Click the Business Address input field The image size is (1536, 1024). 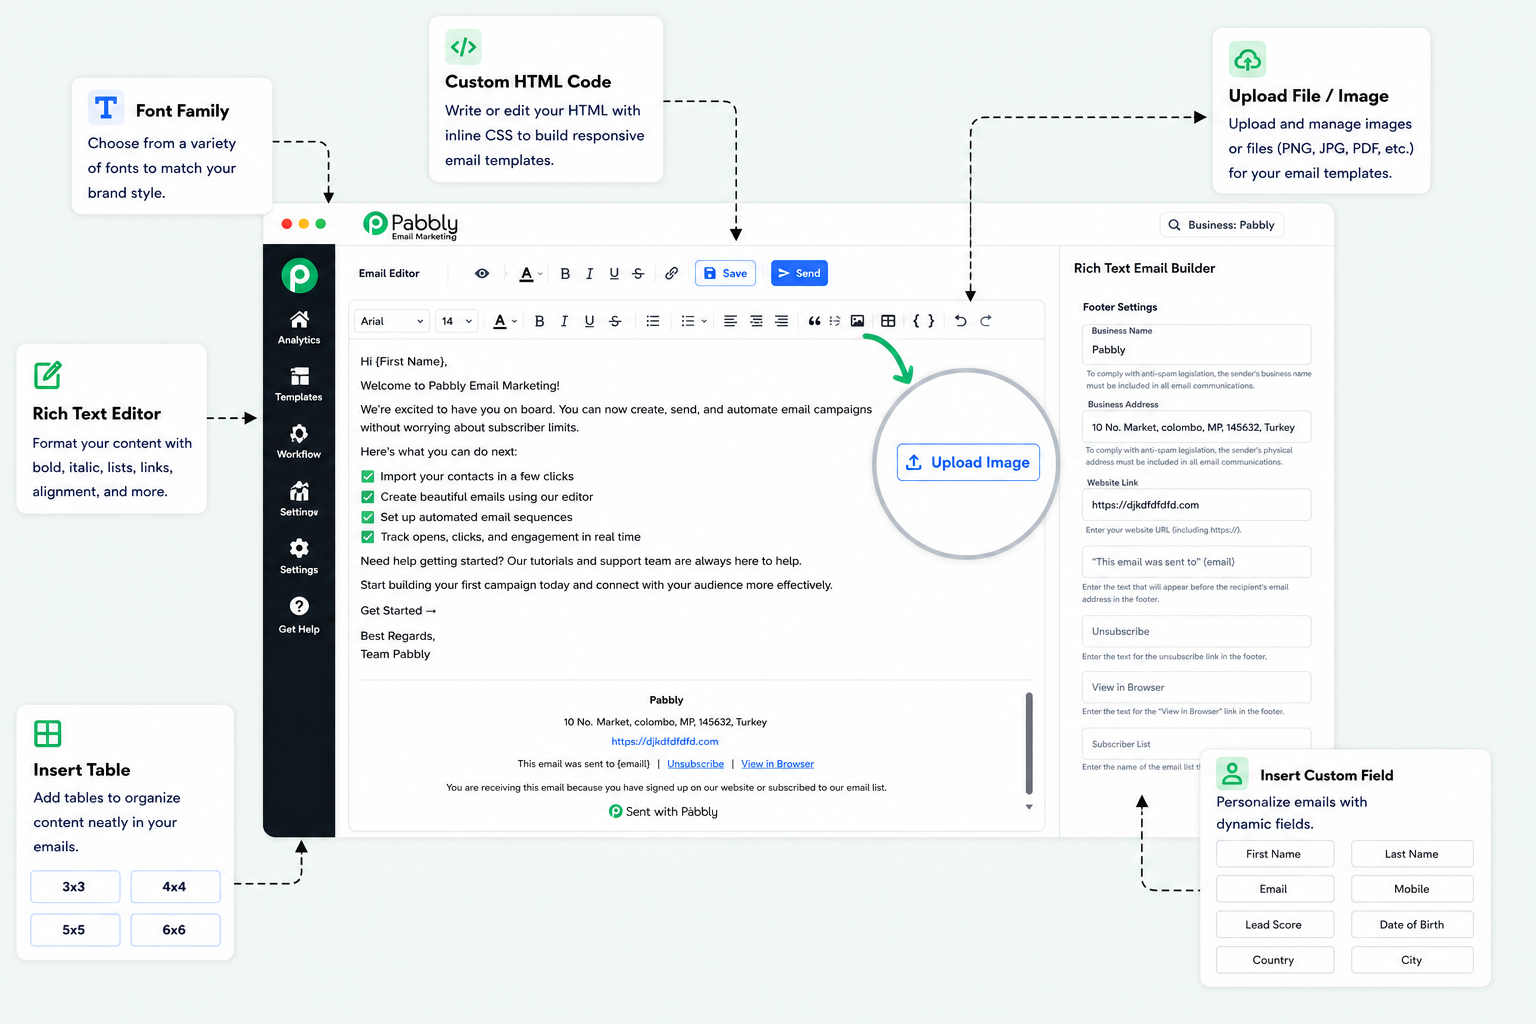[1196, 427]
